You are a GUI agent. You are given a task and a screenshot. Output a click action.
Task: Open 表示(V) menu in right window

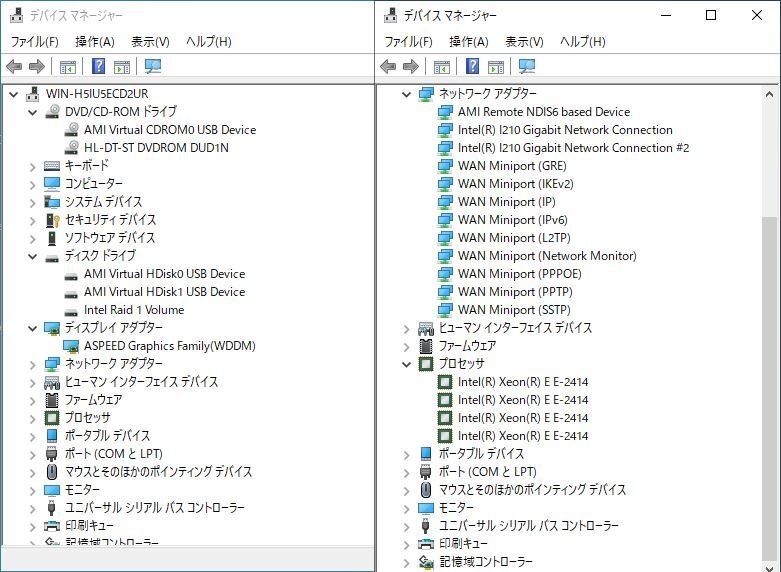[524, 42]
